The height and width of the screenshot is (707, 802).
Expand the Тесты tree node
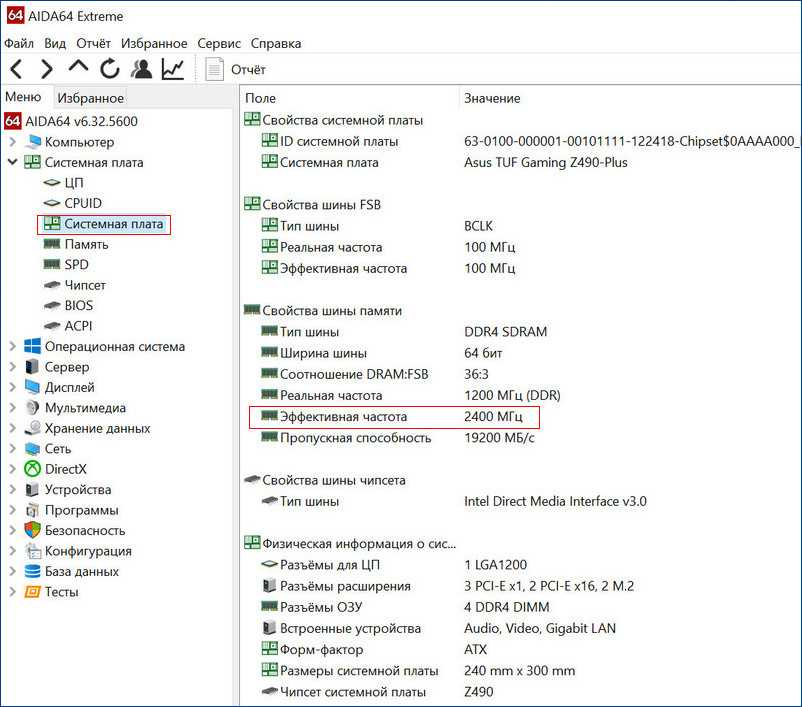[x=12, y=592]
